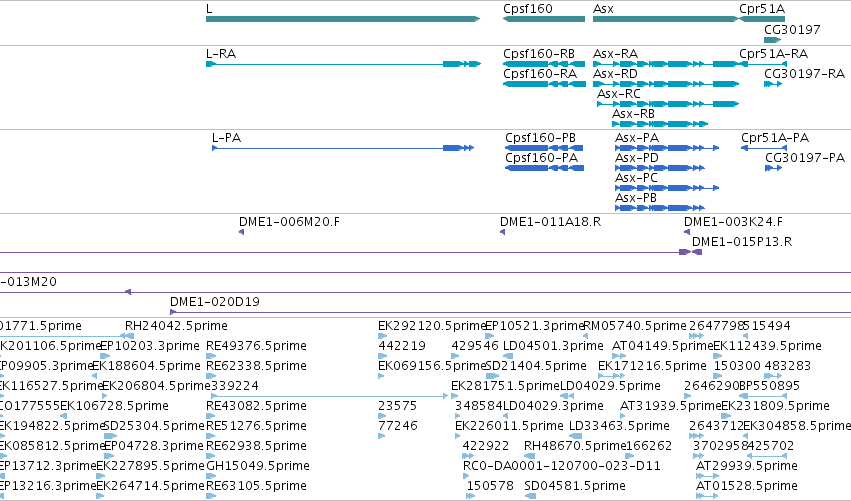Screen dimensions: 851x501
Task: Click EST LD04501.3prime
Action: tap(553, 346)
